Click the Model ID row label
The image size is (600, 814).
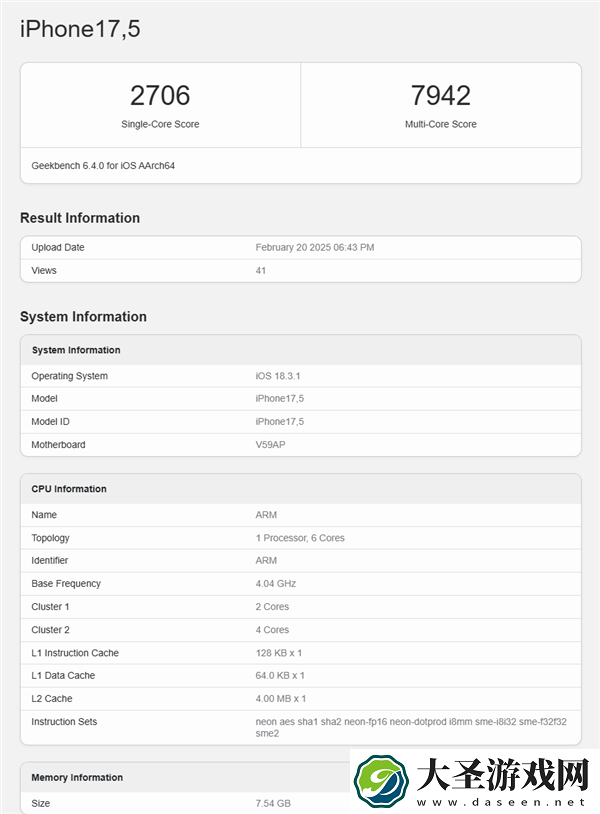point(50,422)
